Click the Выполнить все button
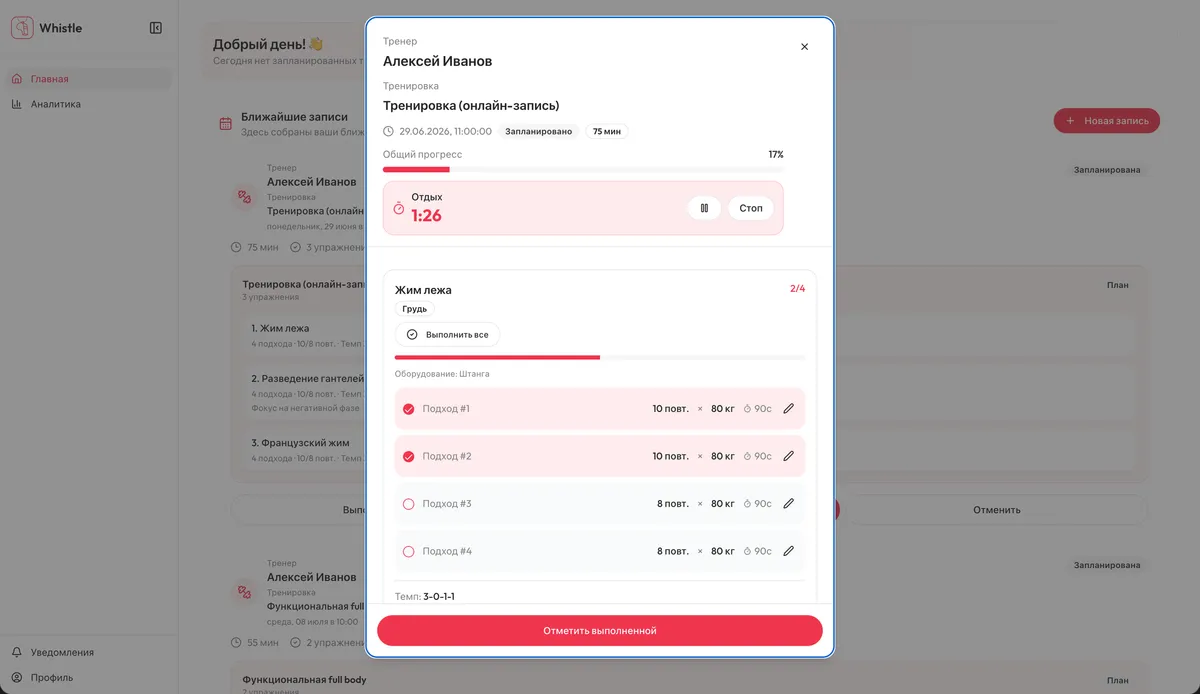The image size is (1200, 694). 447,334
